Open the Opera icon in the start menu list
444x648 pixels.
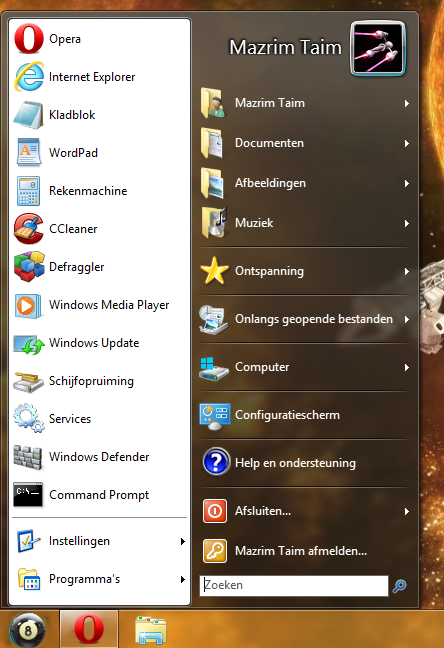29,38
